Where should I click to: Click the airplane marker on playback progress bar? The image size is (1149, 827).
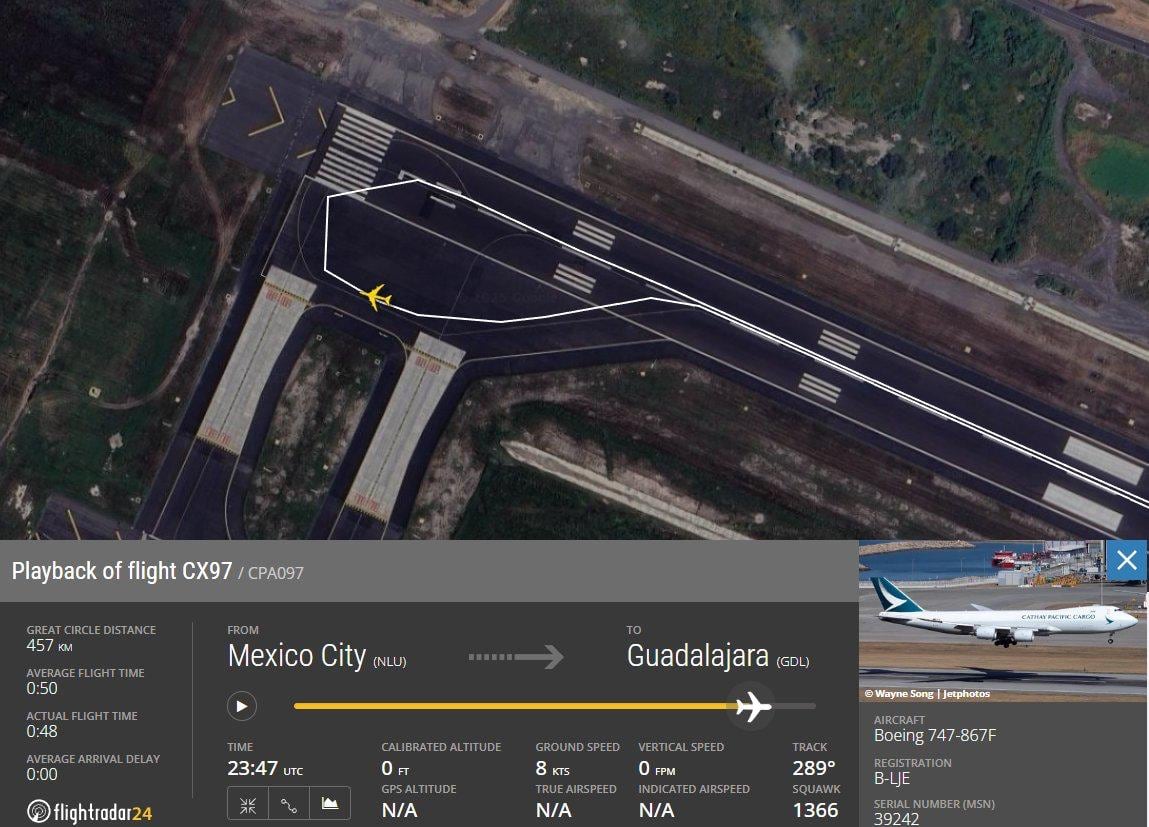[753, 706]
